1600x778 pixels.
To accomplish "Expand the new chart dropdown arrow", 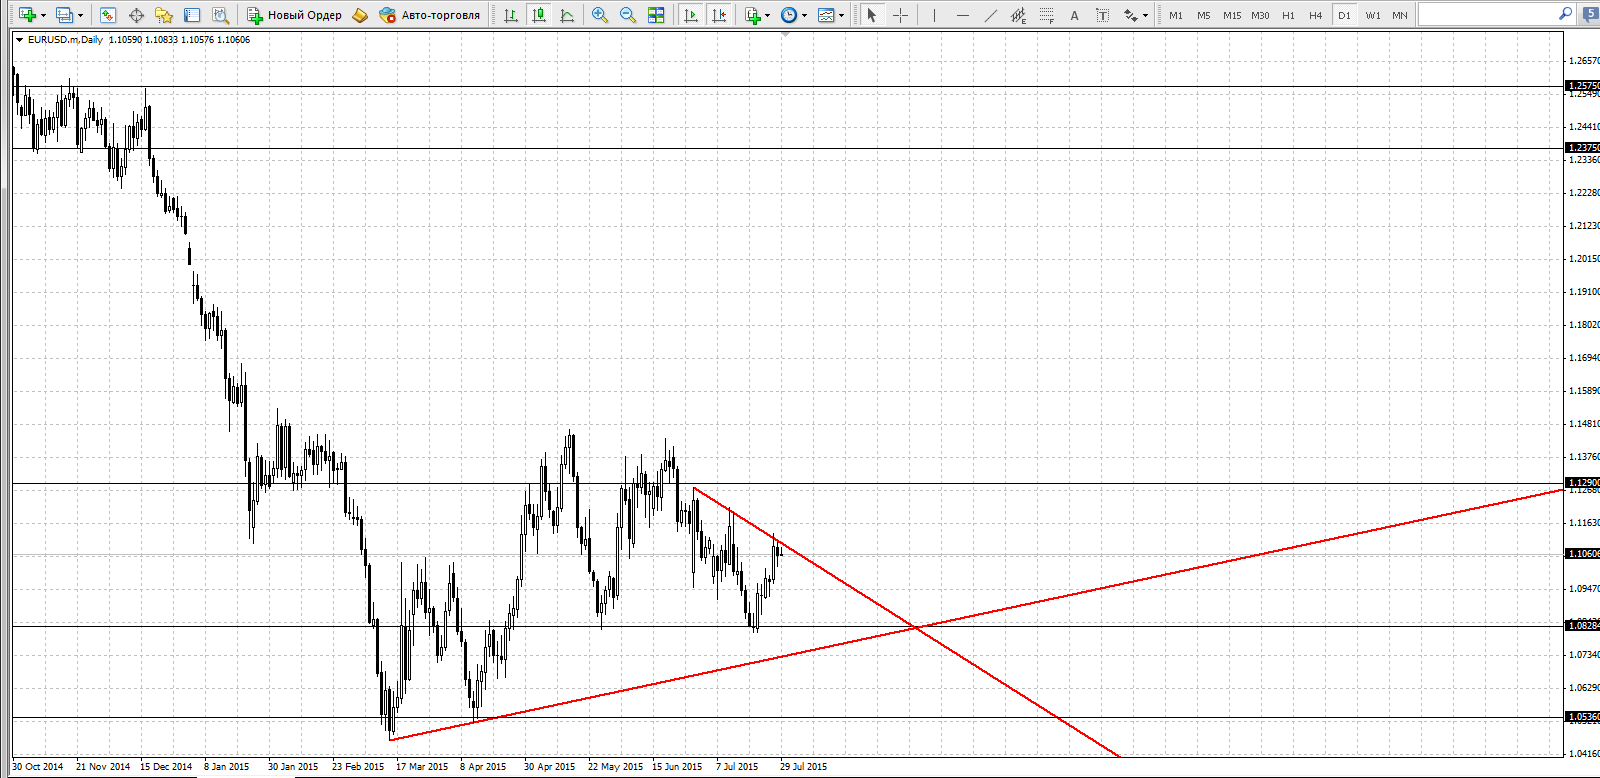I will pos(43,15).
